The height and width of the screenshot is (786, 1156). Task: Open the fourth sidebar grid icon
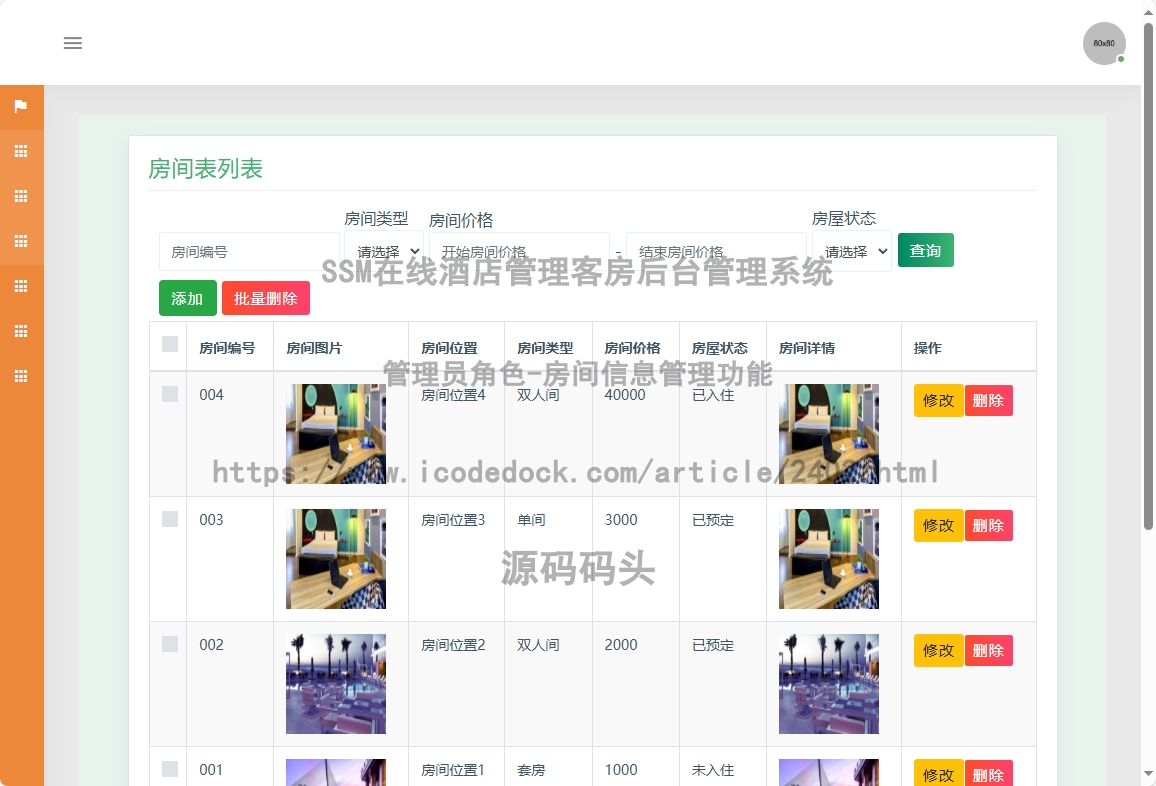tap(21, 286)
